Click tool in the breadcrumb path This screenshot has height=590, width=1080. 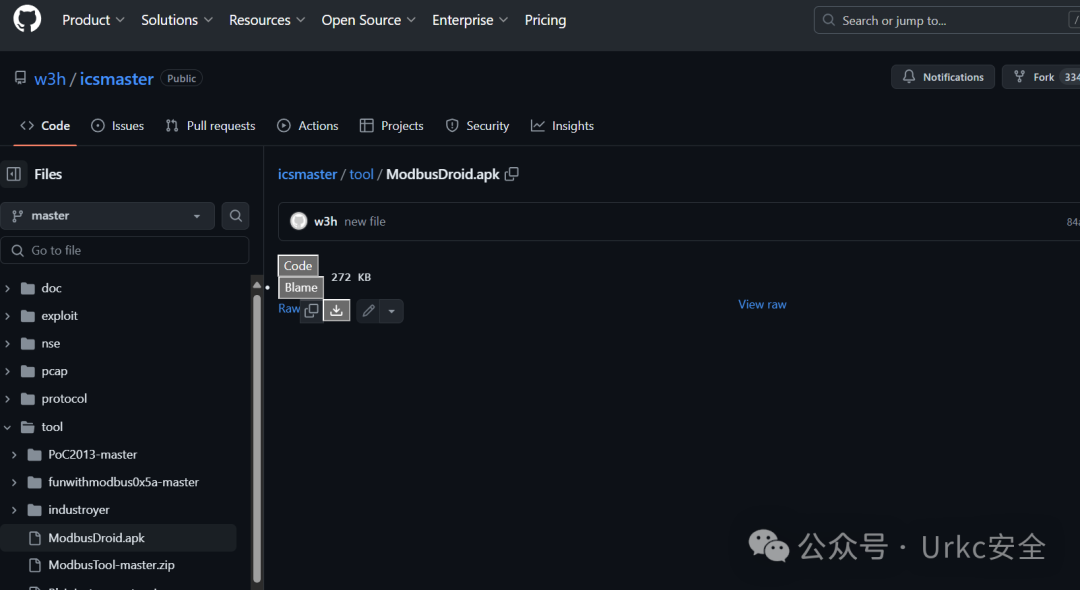tap(361, 174)
